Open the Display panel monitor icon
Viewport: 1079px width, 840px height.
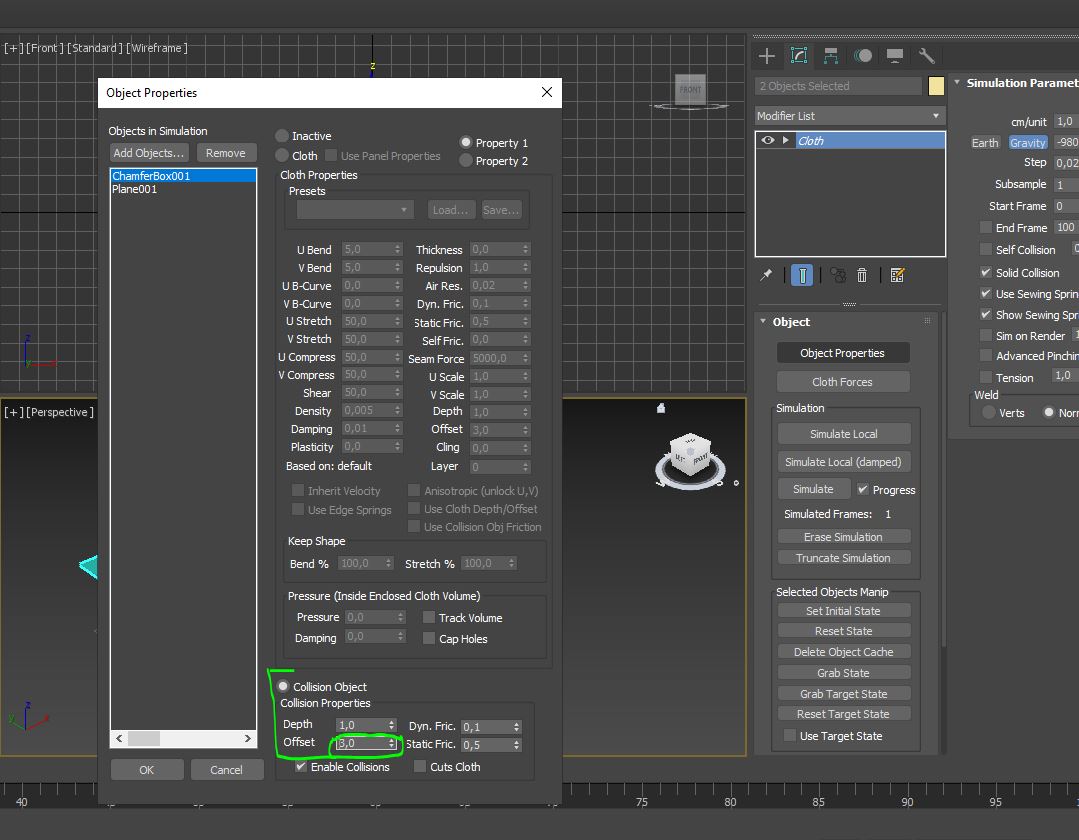coord(895,56)
